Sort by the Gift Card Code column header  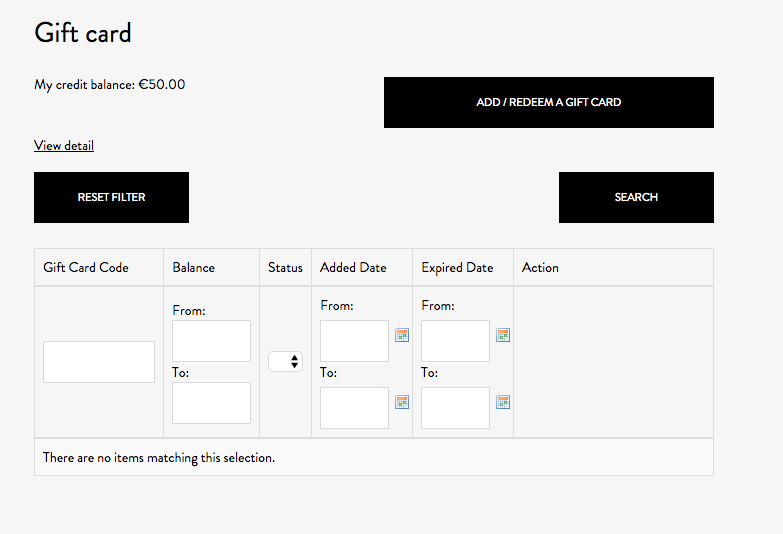86,268
